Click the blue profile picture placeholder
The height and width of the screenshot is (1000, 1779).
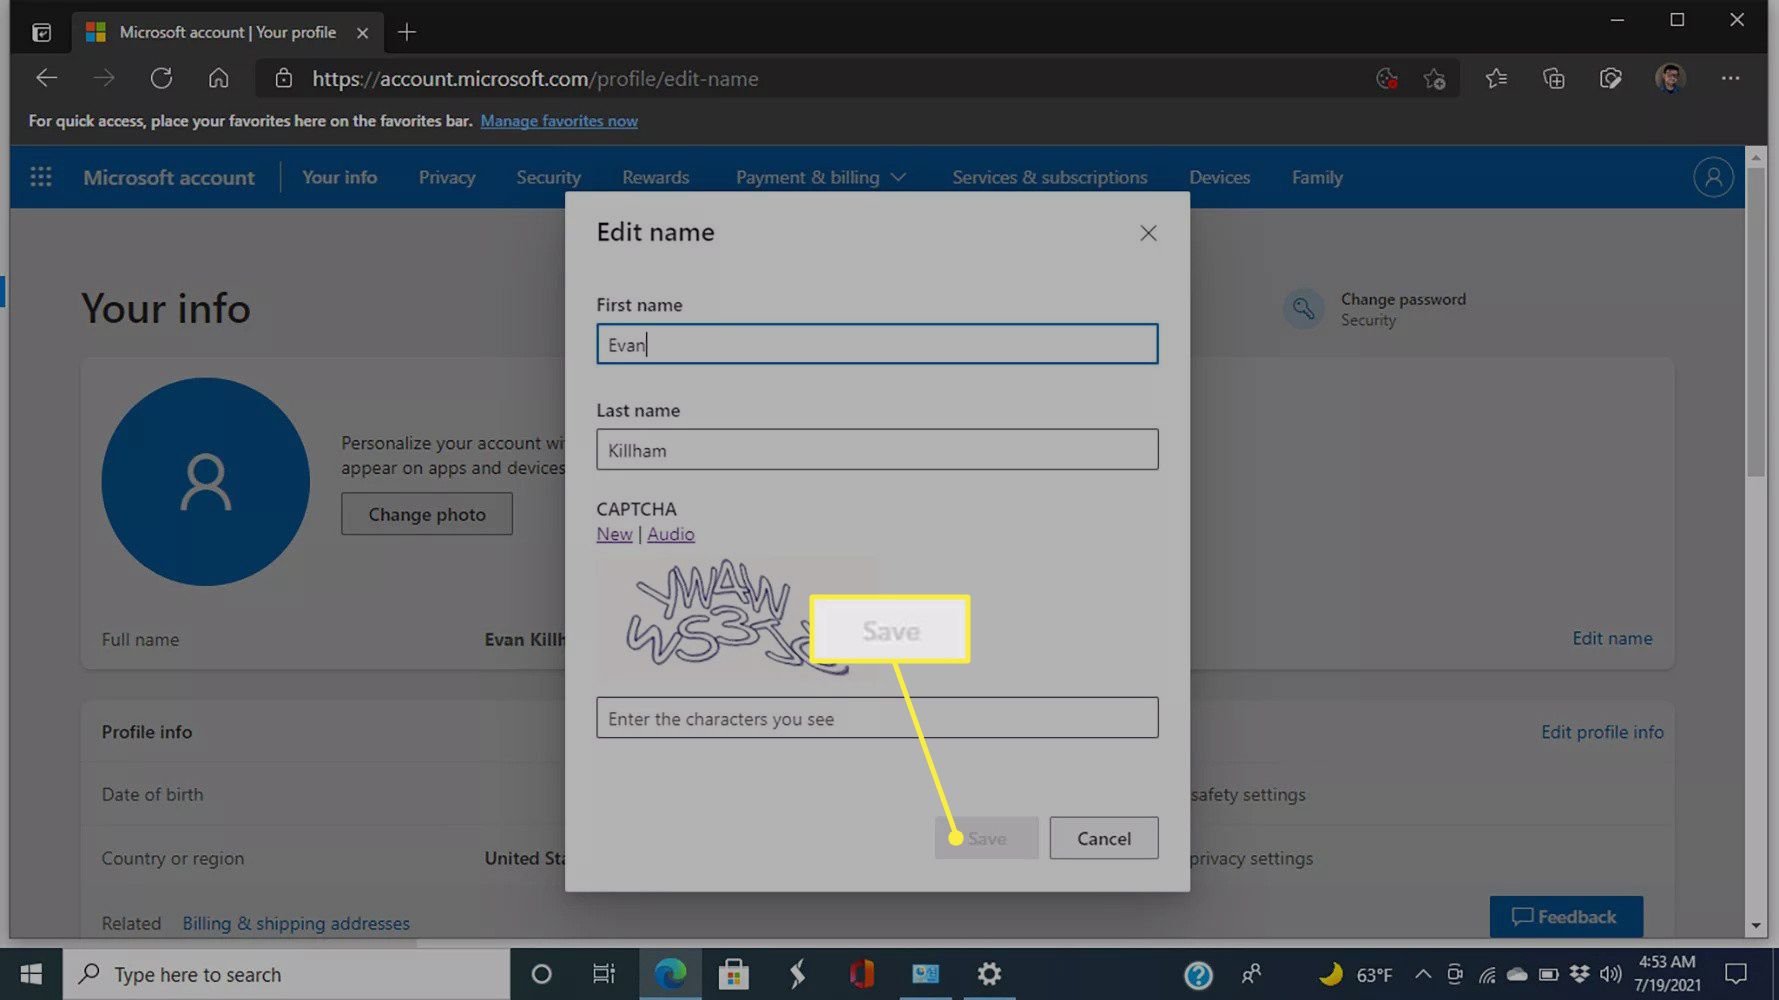pyautogui.click(x=205, y=482)
